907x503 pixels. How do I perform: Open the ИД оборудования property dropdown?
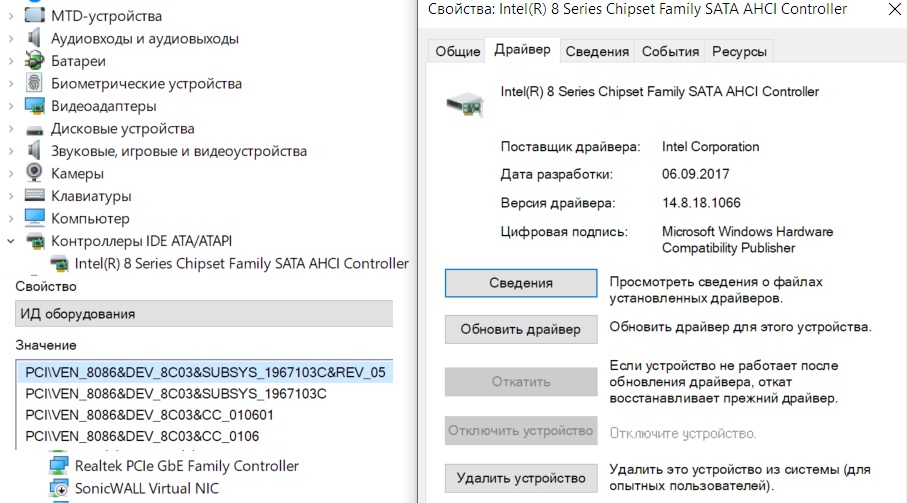click(x=204, y=314)
